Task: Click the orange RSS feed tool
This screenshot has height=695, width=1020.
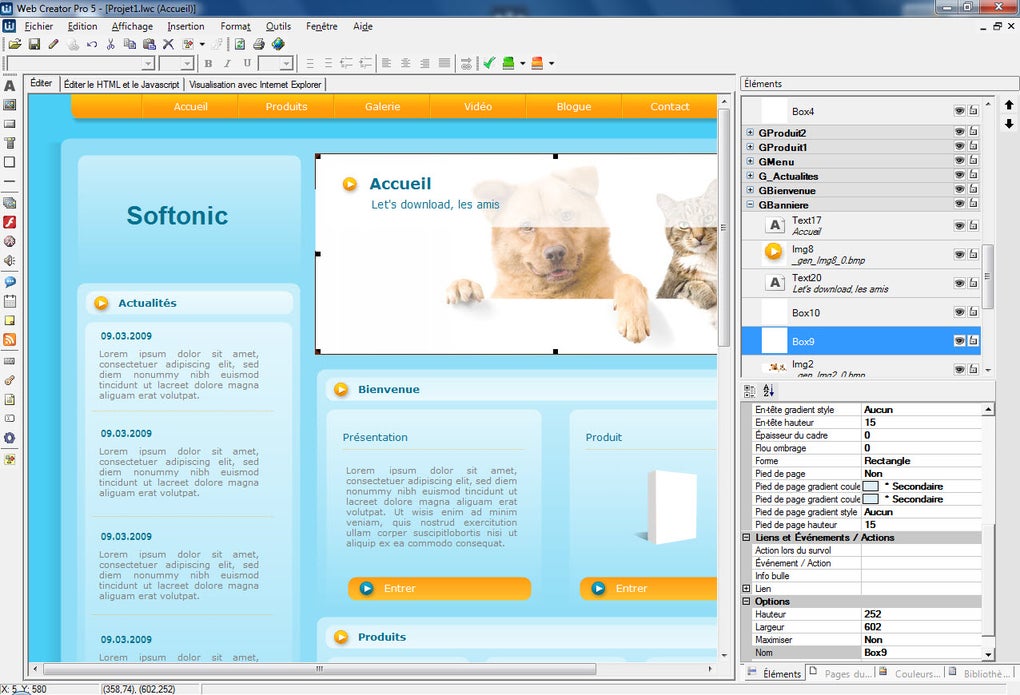Action: [x=10, y=340]
